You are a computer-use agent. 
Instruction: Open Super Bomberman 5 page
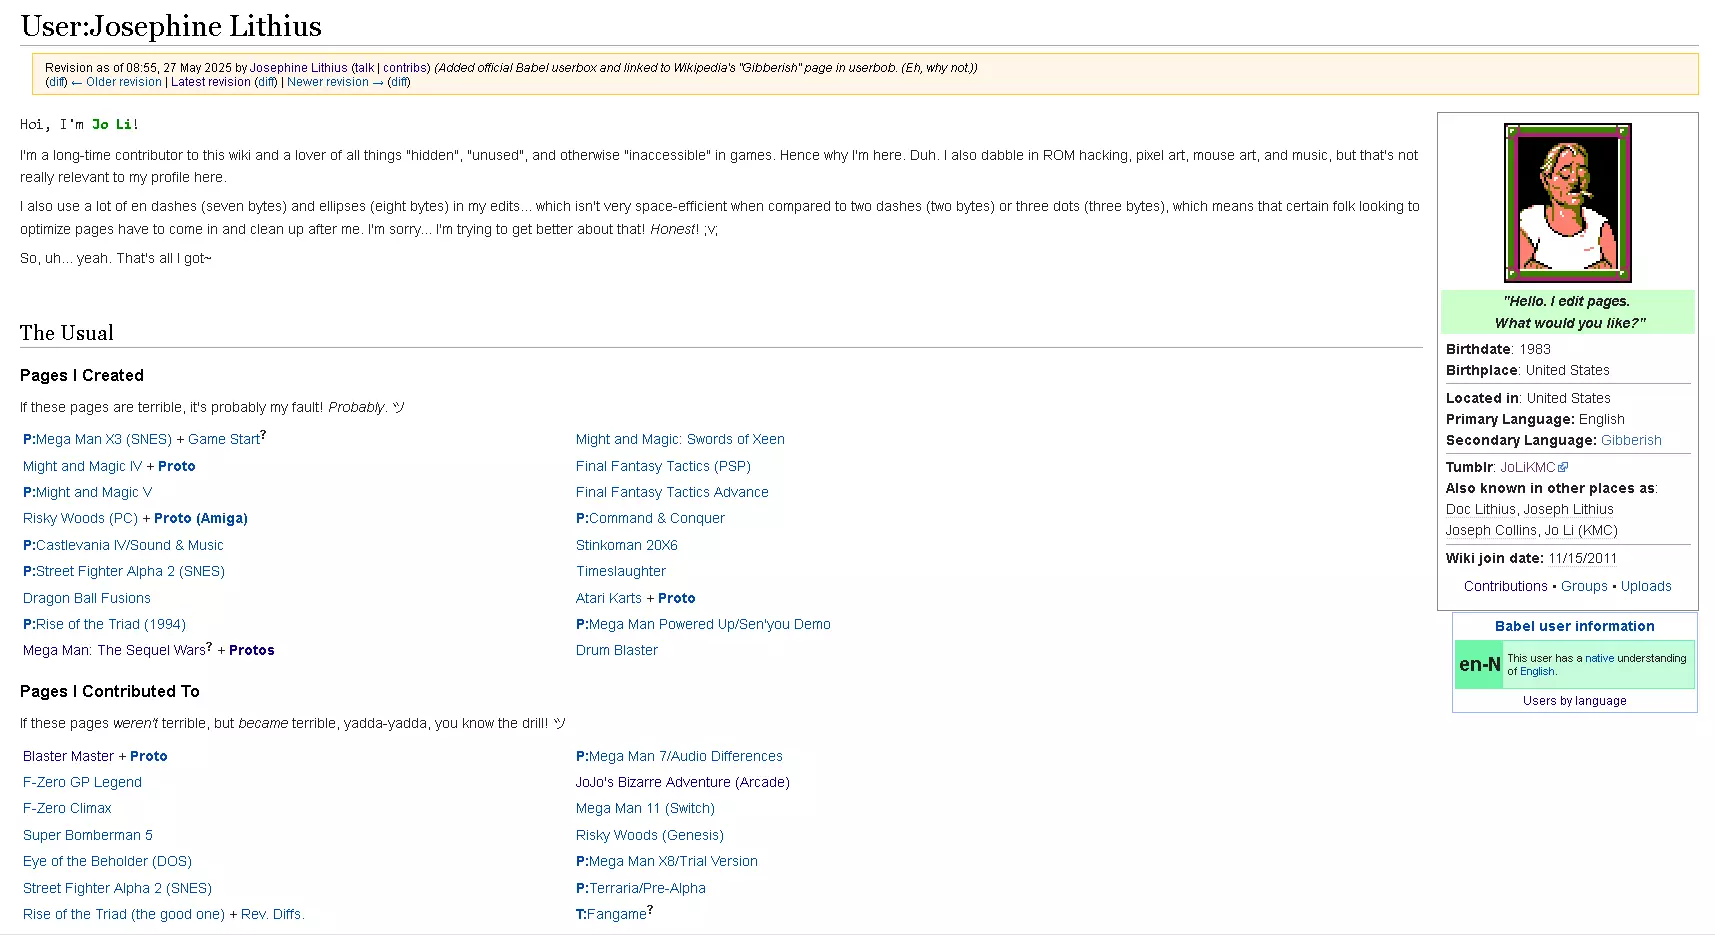click(x=88, y=835)
